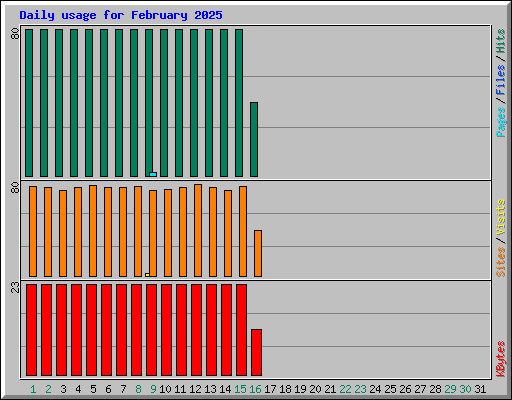This screenshot has width=512, height=400.
Task: Click the 'Daily usage for February 2025' title
Action: pos(121,15)
